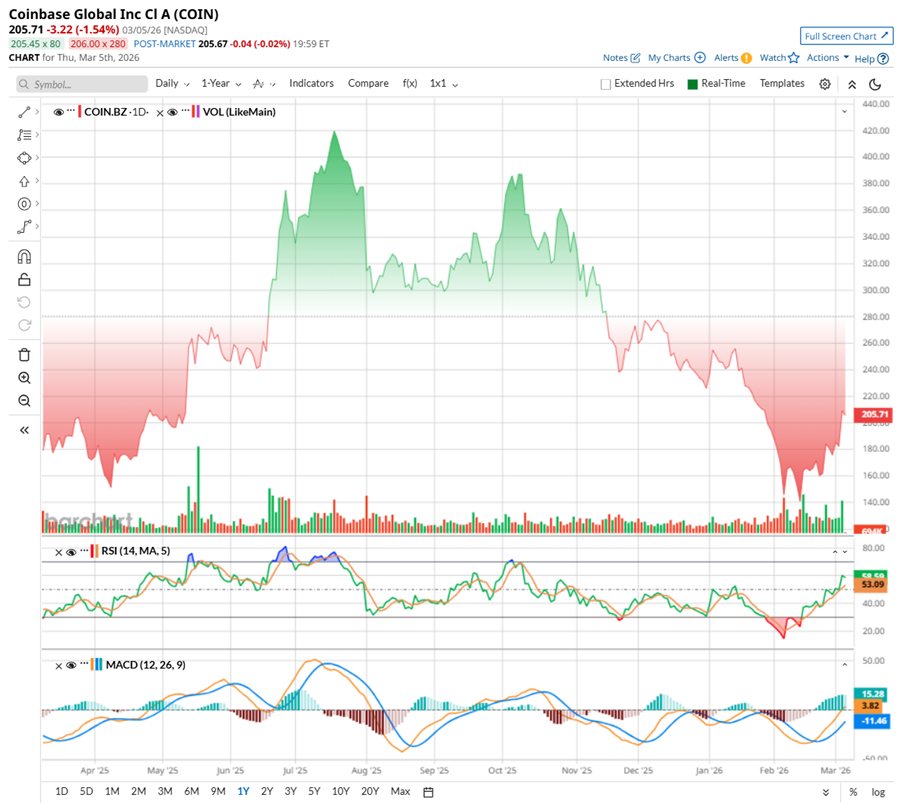This screenshot has width=902, height=804.
Task: Toggle visibility of the RSI indicator
Action: 71,552
